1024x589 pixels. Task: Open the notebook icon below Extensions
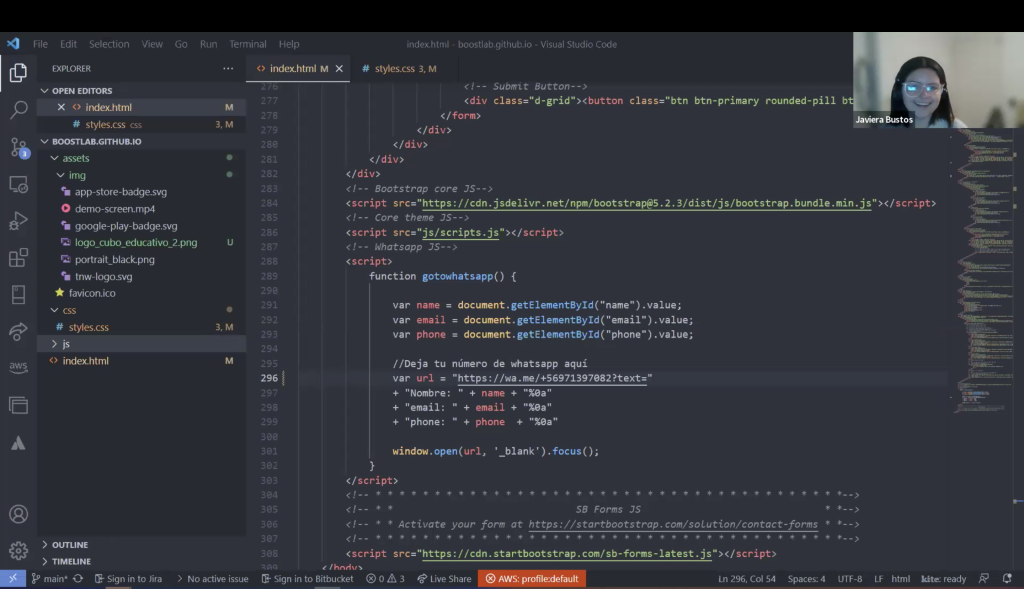(x=18, y=294)
